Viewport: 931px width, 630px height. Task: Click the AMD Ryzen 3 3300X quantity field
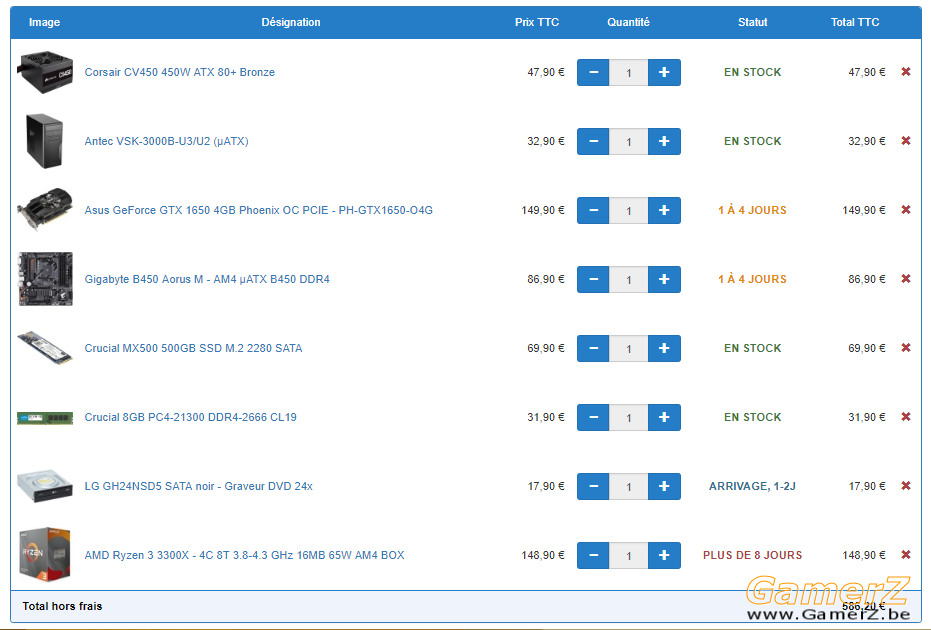(x=629, y=555)
